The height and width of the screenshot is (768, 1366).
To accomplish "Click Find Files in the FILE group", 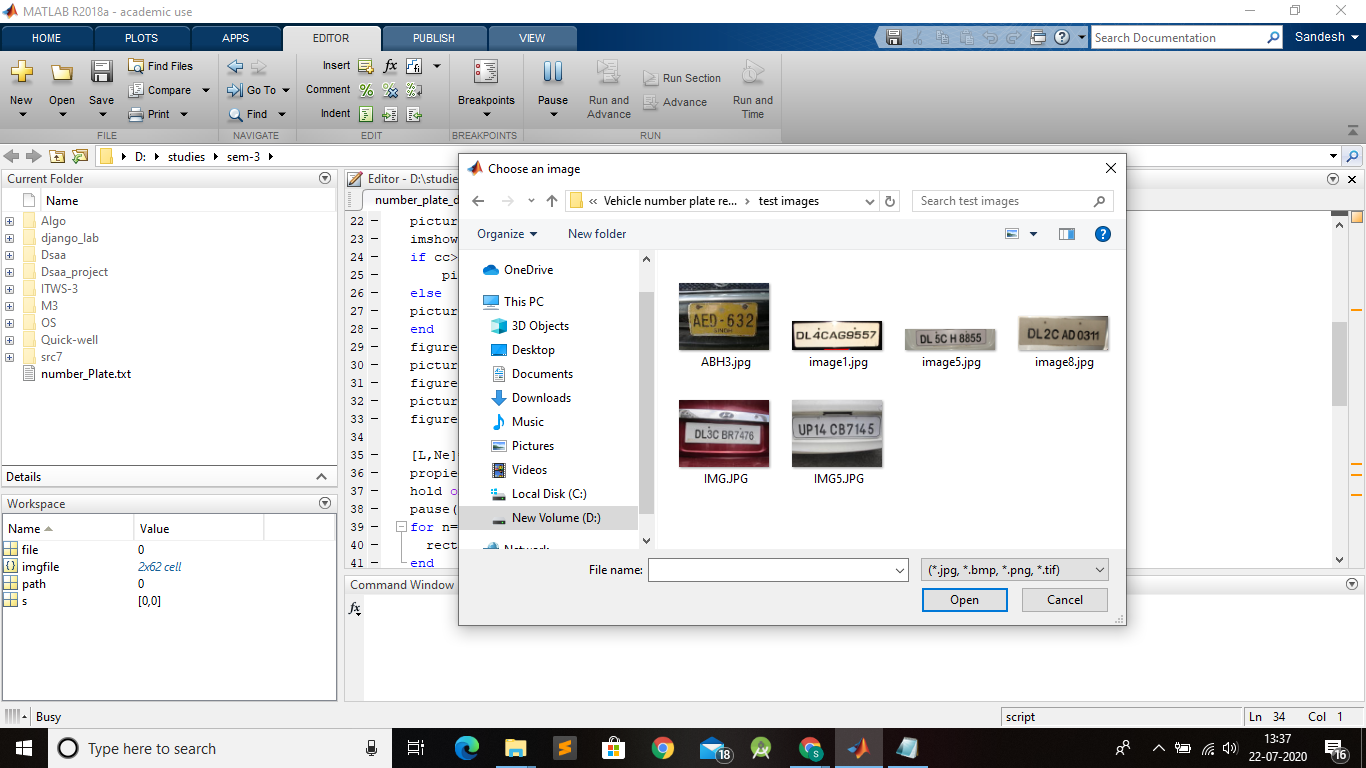I will click(160, 66).
